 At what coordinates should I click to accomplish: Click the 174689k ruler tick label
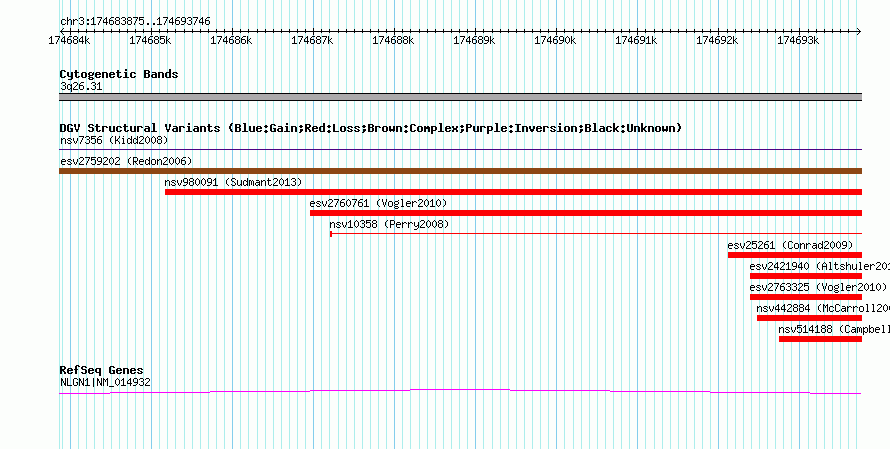point(474,40)
